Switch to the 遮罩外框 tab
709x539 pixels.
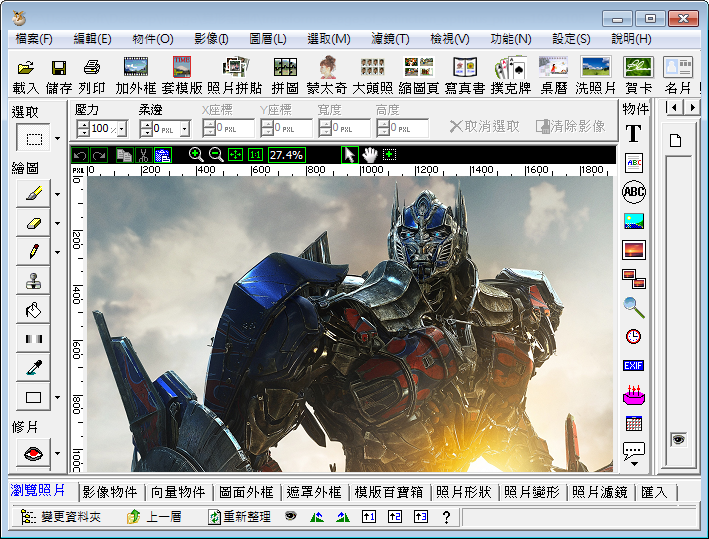[x=314, y=492]
